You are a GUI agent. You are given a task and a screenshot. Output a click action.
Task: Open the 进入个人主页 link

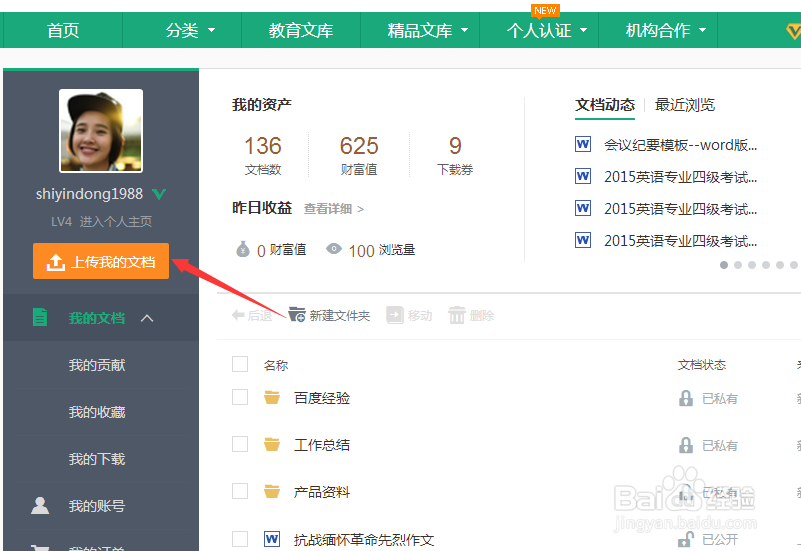coord(116,221)
